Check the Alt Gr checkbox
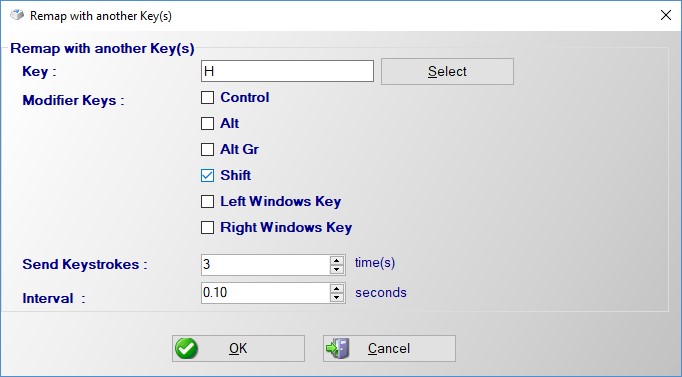 [x=207, y=149]
